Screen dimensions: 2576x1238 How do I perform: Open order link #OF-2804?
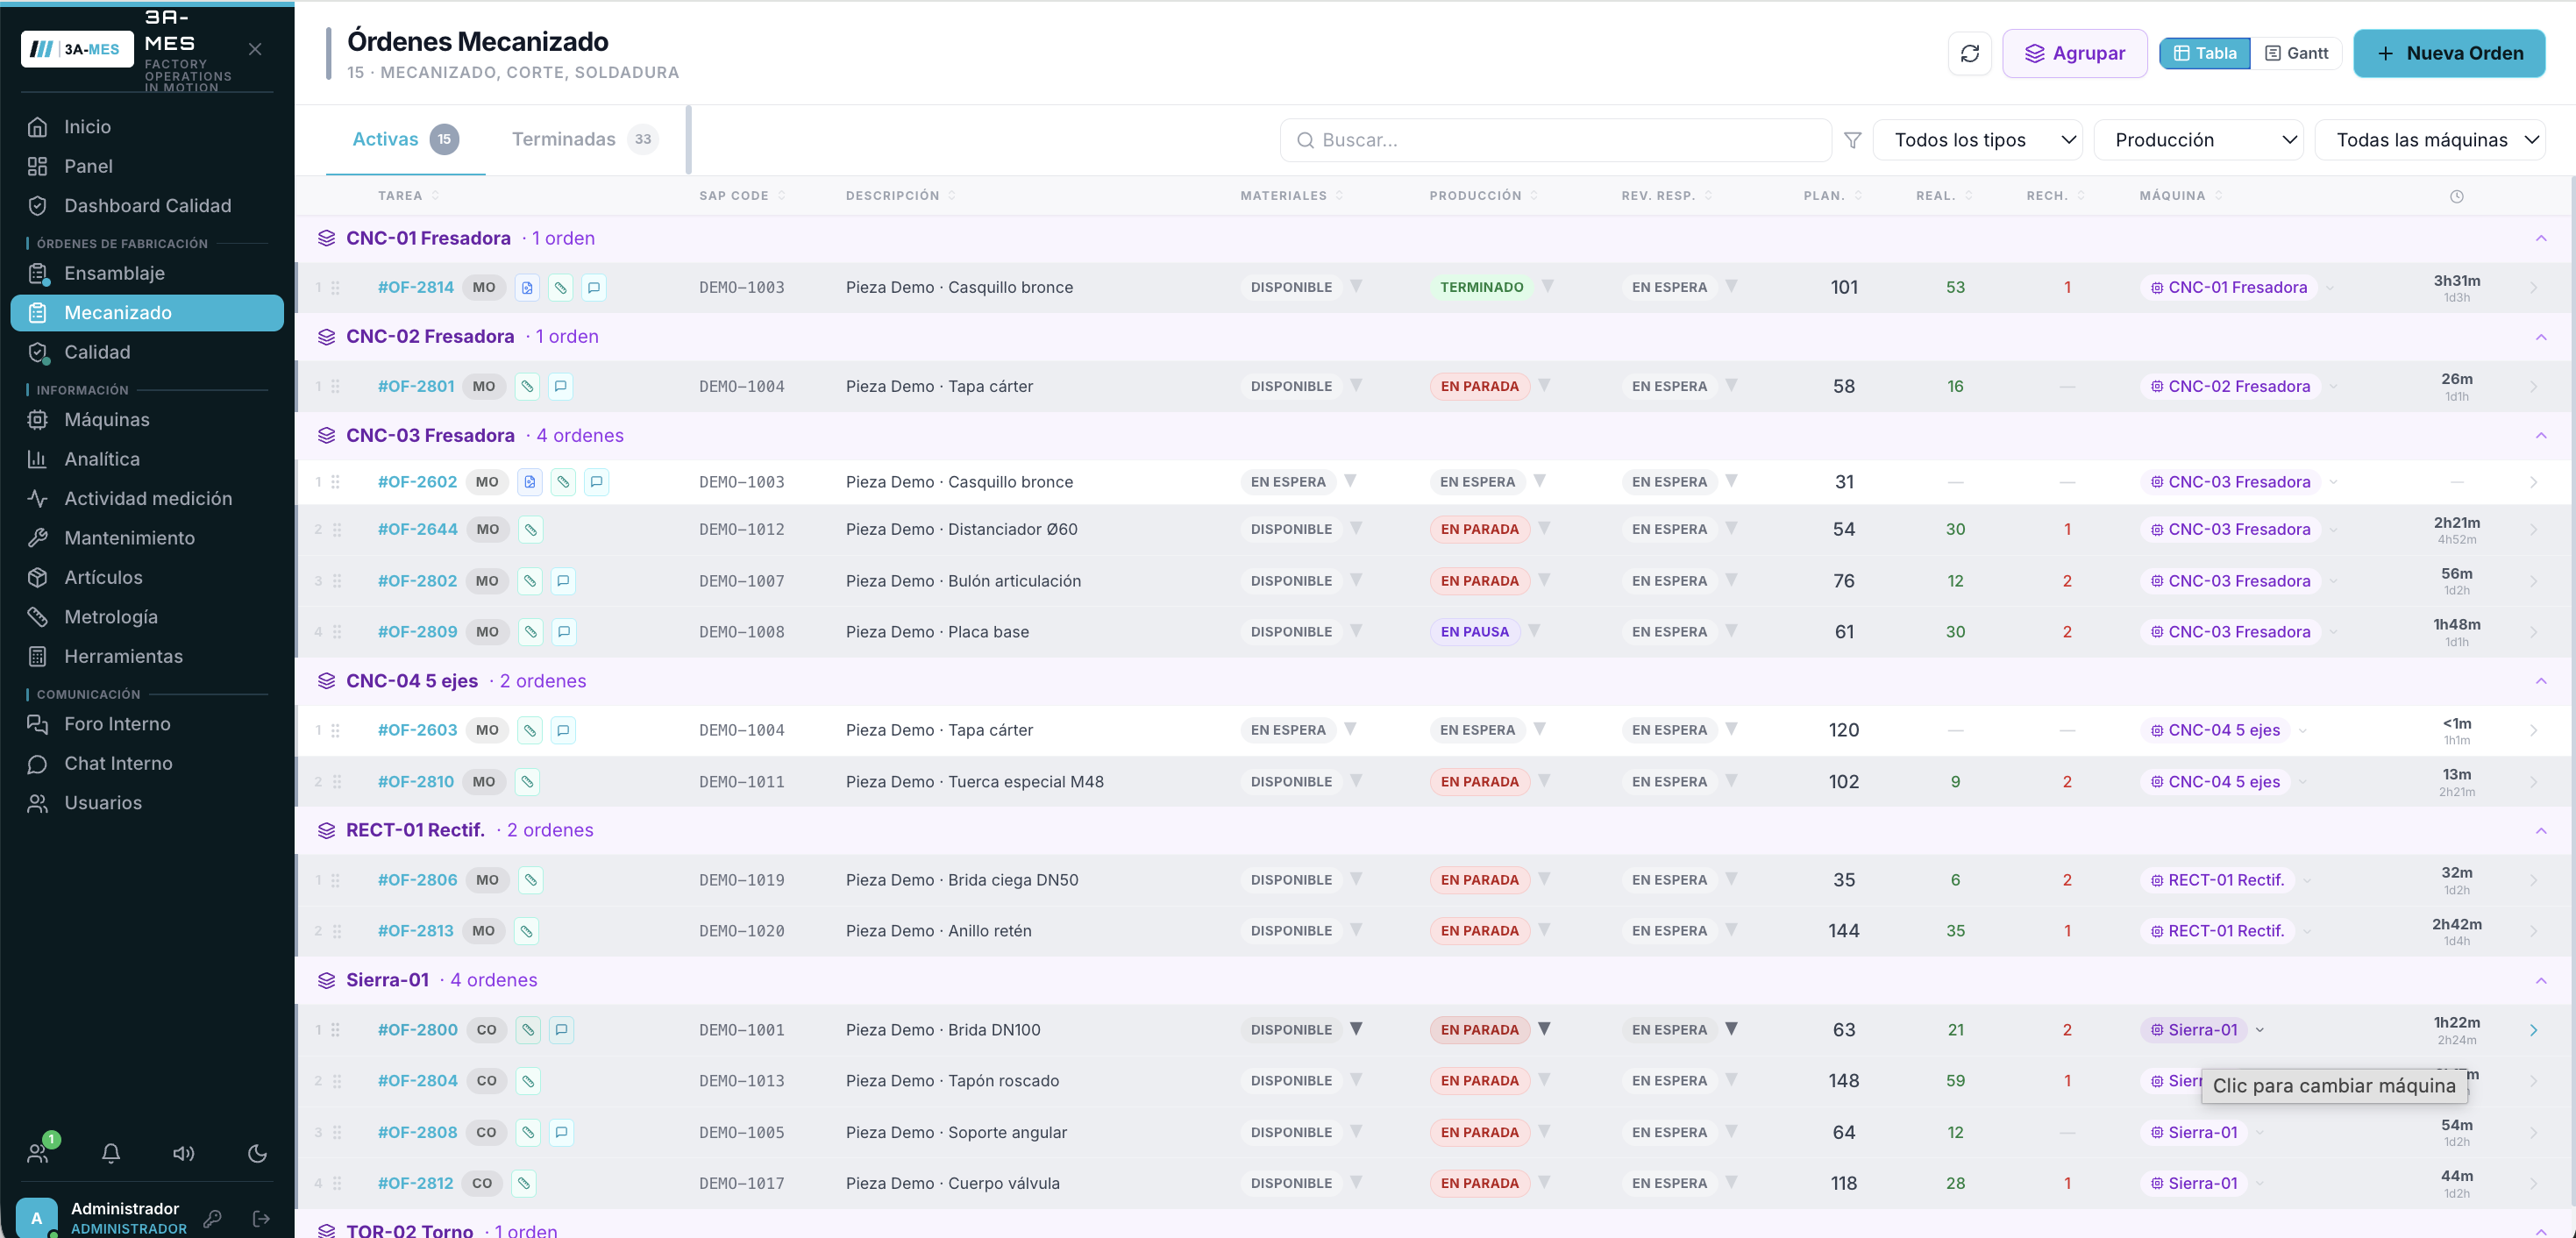(417, 1081)
